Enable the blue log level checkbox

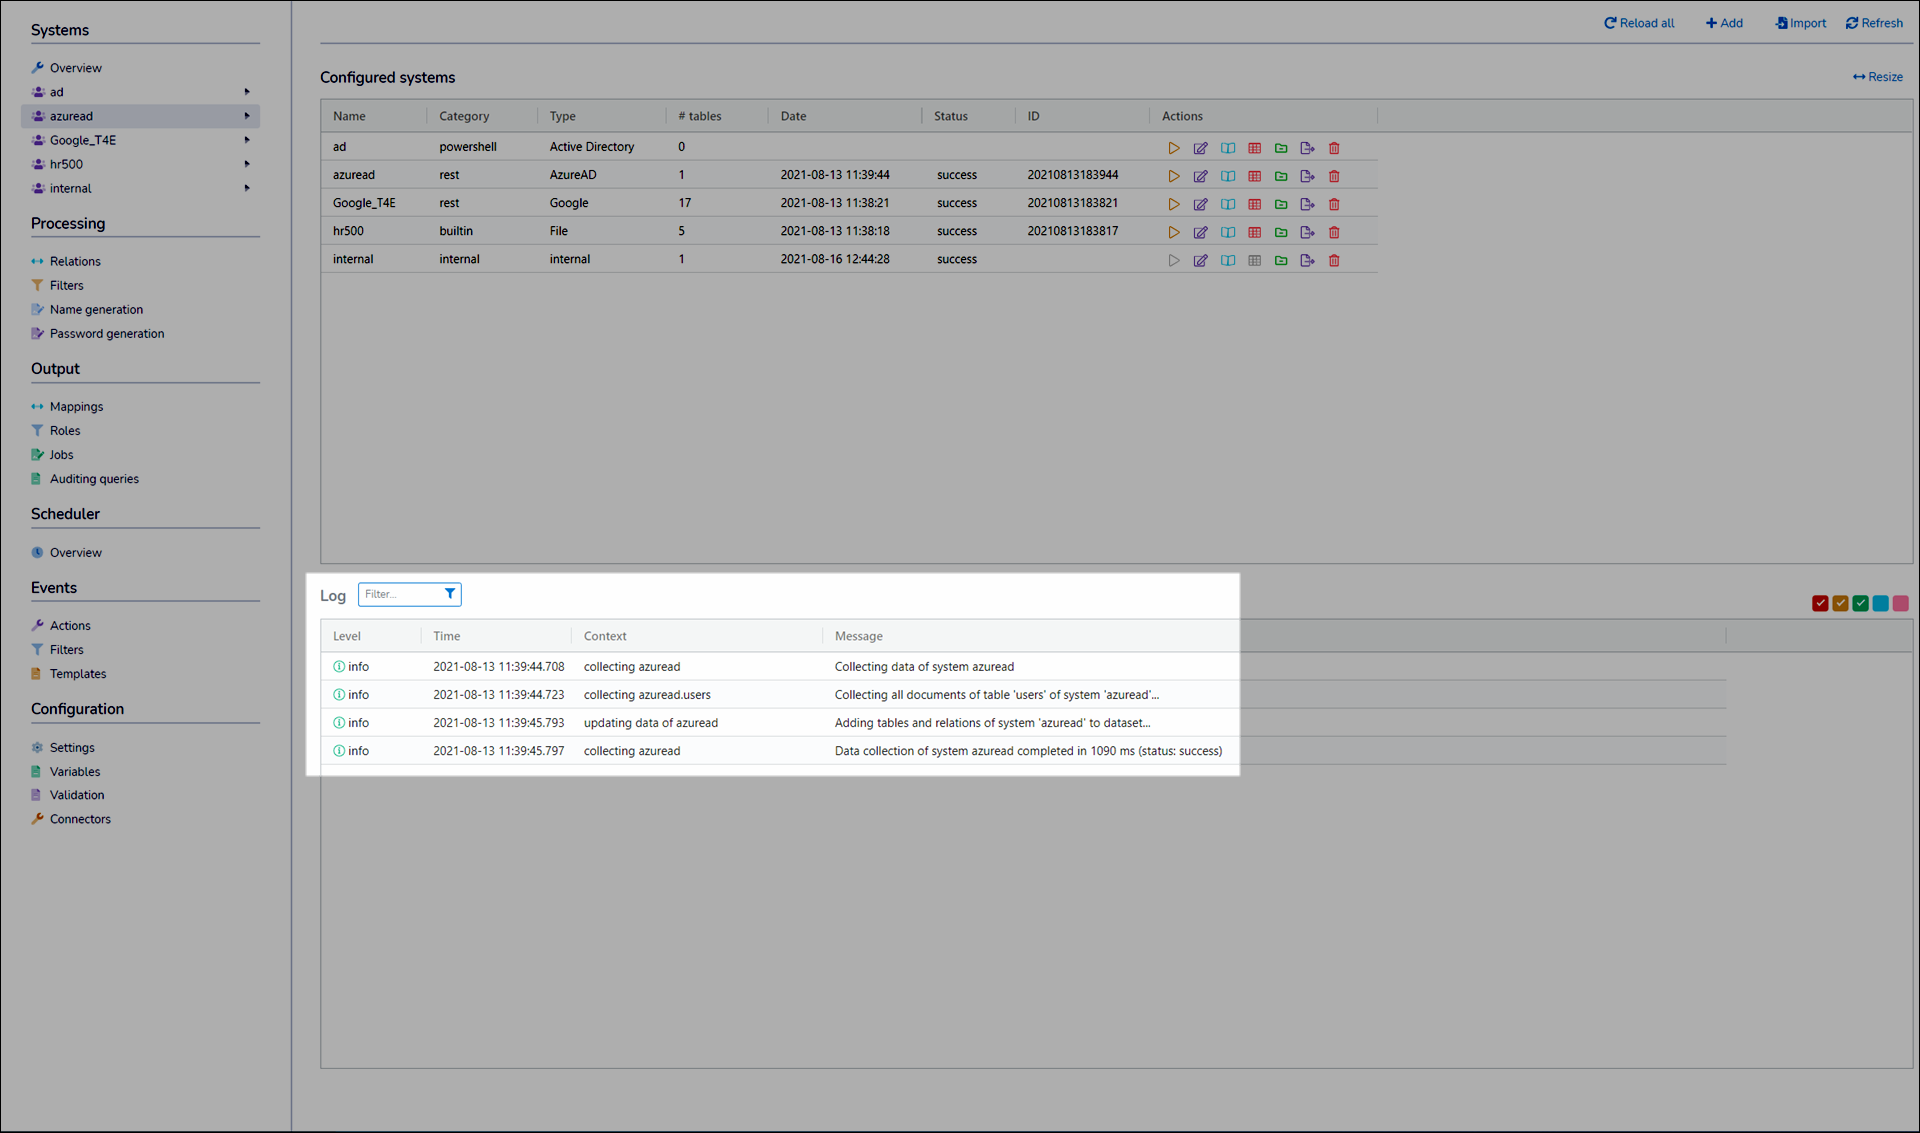(x=1880, y=603)
